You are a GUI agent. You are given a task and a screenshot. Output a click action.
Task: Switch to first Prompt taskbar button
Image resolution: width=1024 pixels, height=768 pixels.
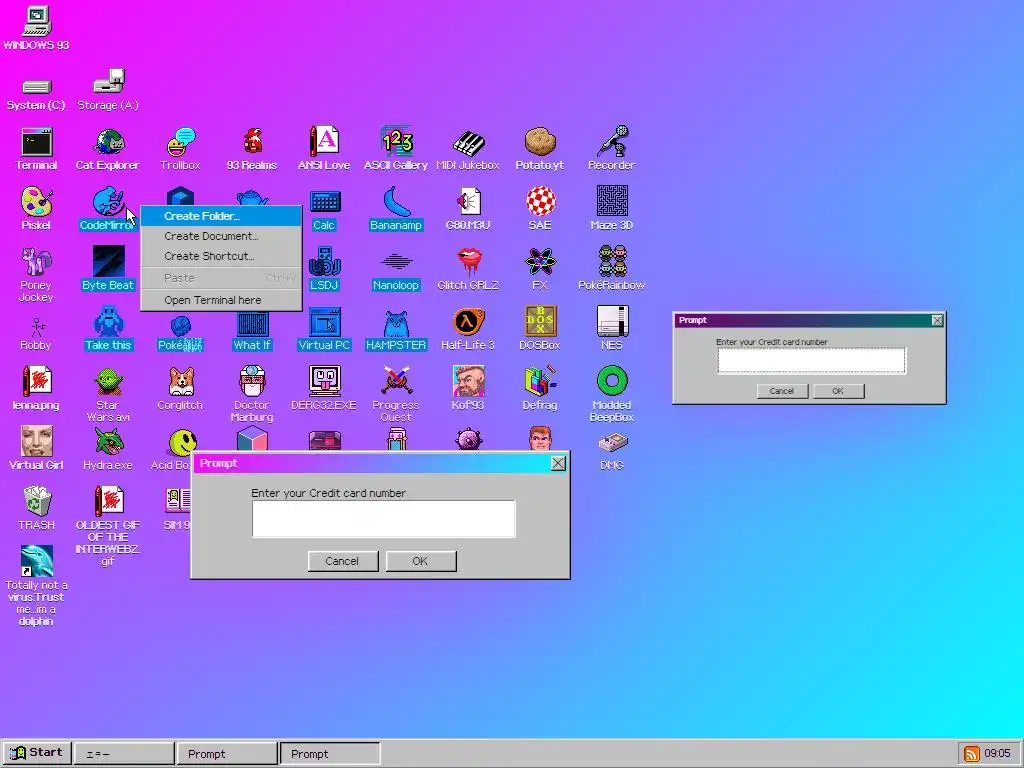click(227, 754)
